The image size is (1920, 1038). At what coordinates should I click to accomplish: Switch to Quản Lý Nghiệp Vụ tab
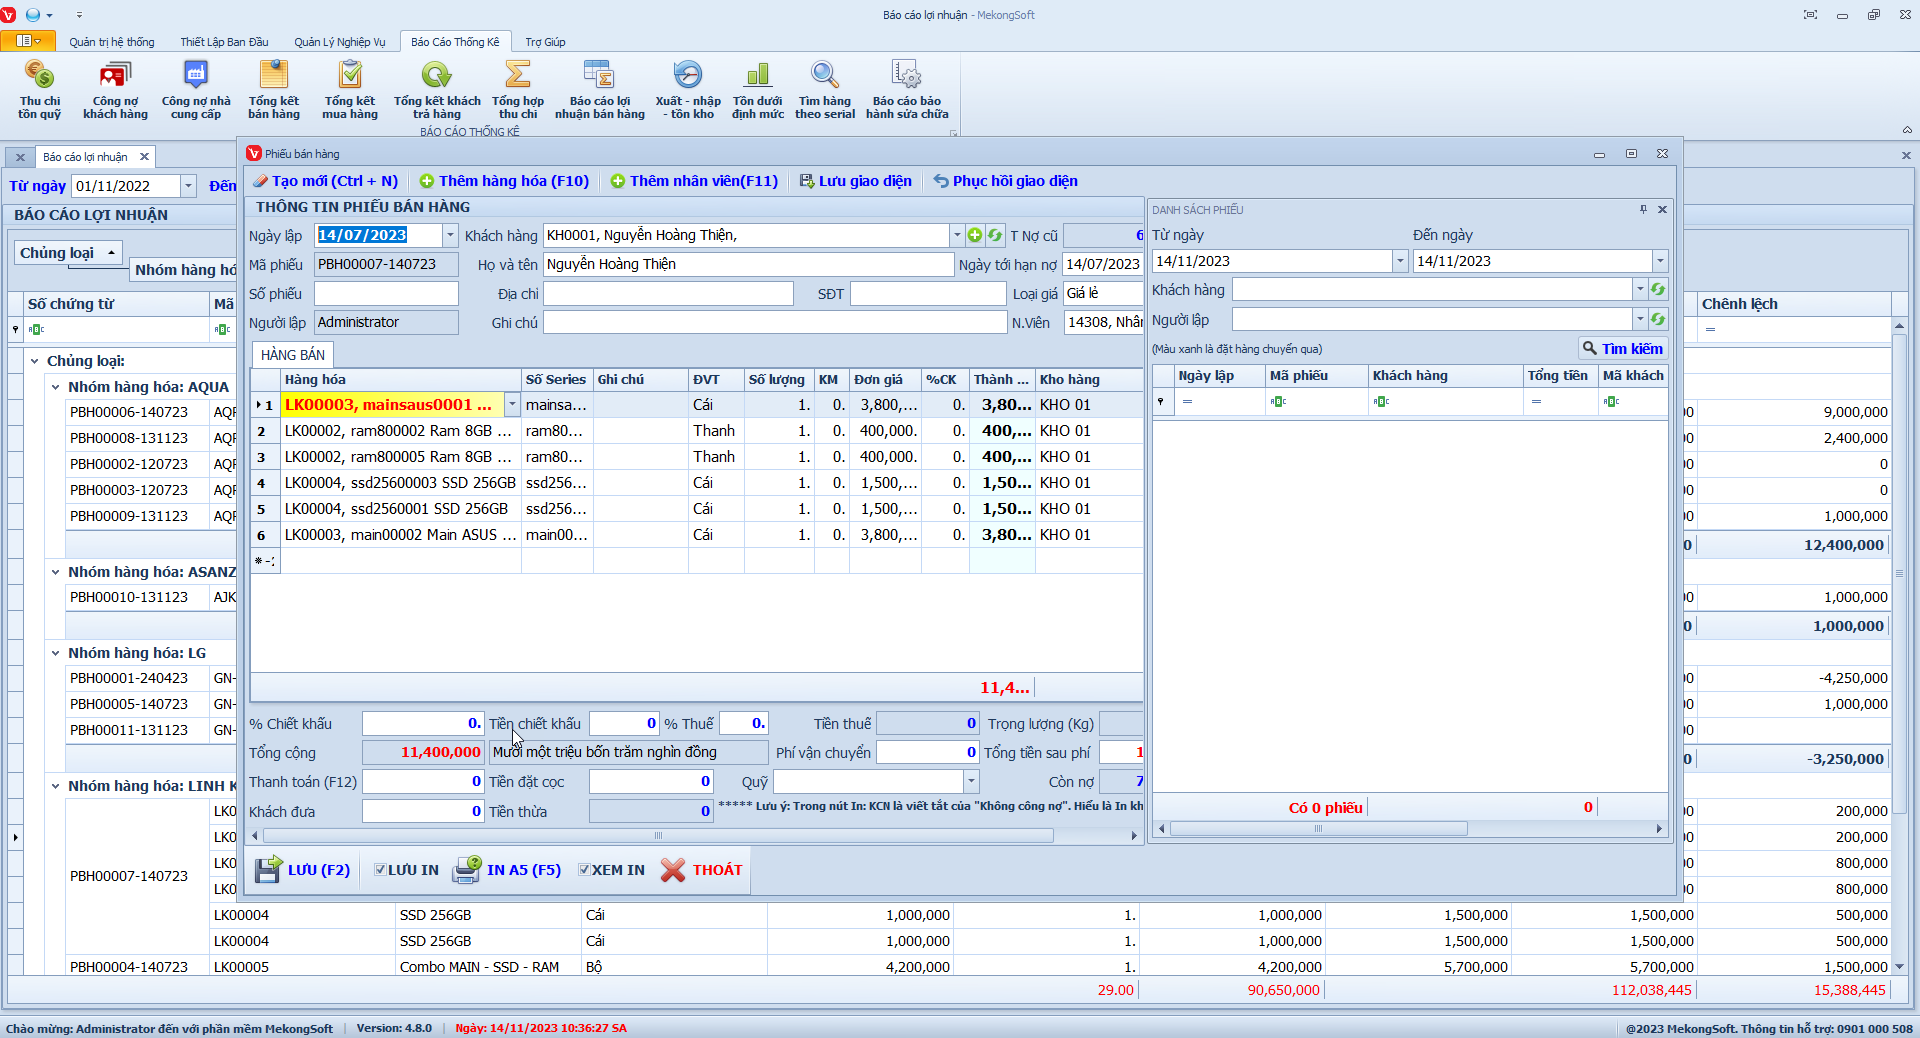tap(339, 42)
